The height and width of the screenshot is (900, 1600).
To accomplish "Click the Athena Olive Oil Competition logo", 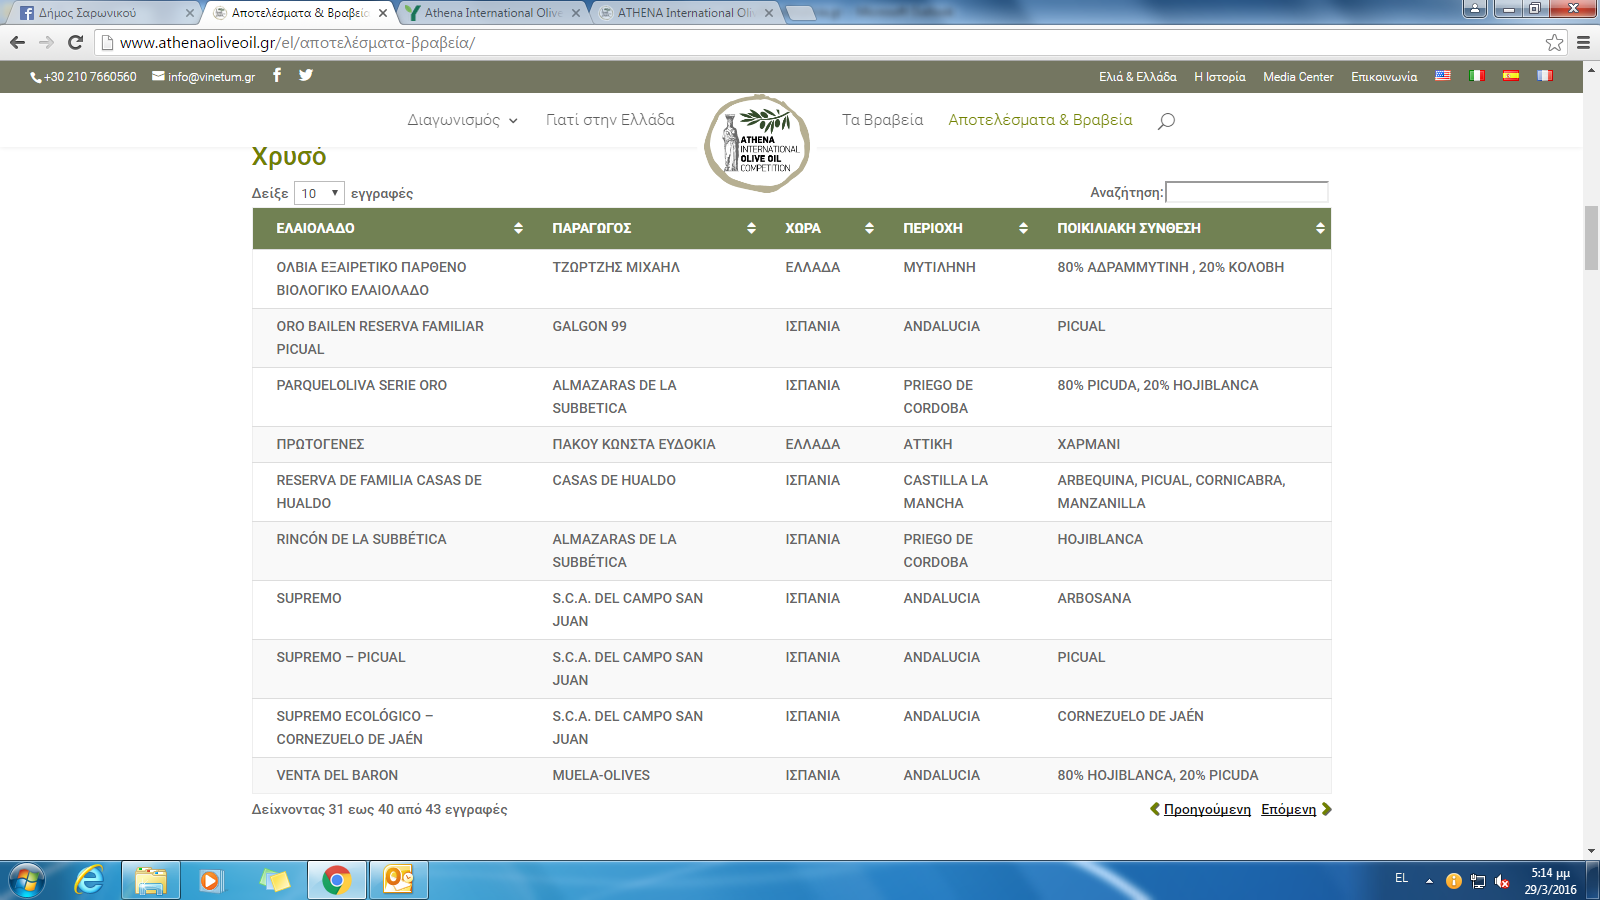I will click(757, 143).
